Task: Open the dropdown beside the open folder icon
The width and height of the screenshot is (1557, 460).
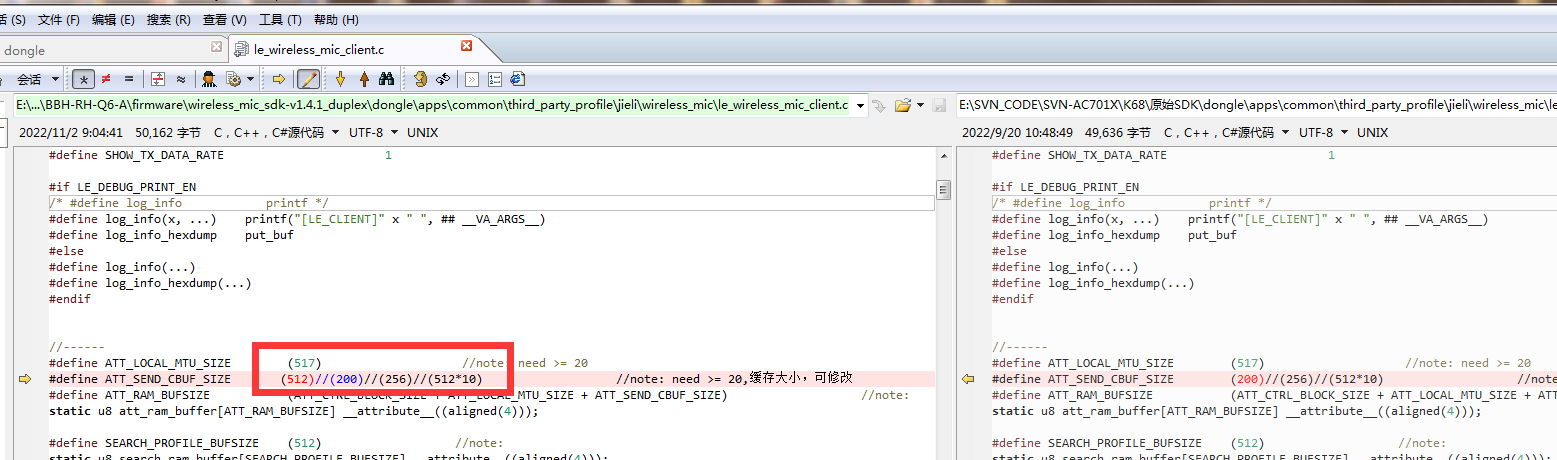Action: [918, 105]
